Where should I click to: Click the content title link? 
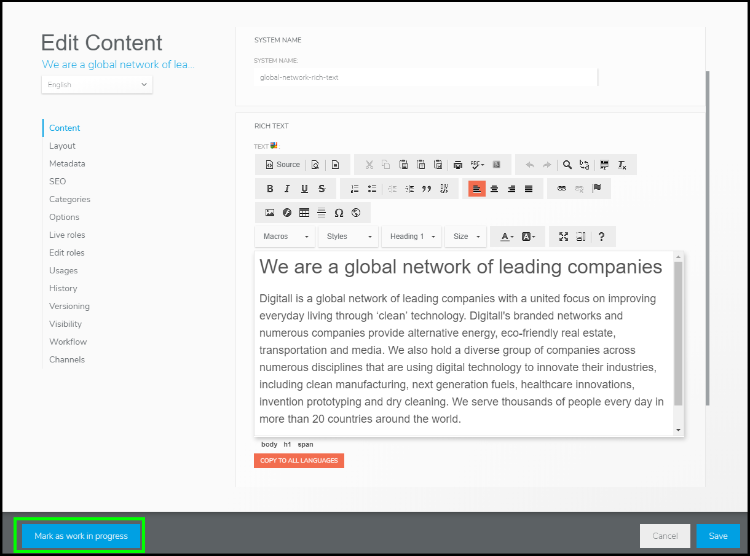point(118,65)
